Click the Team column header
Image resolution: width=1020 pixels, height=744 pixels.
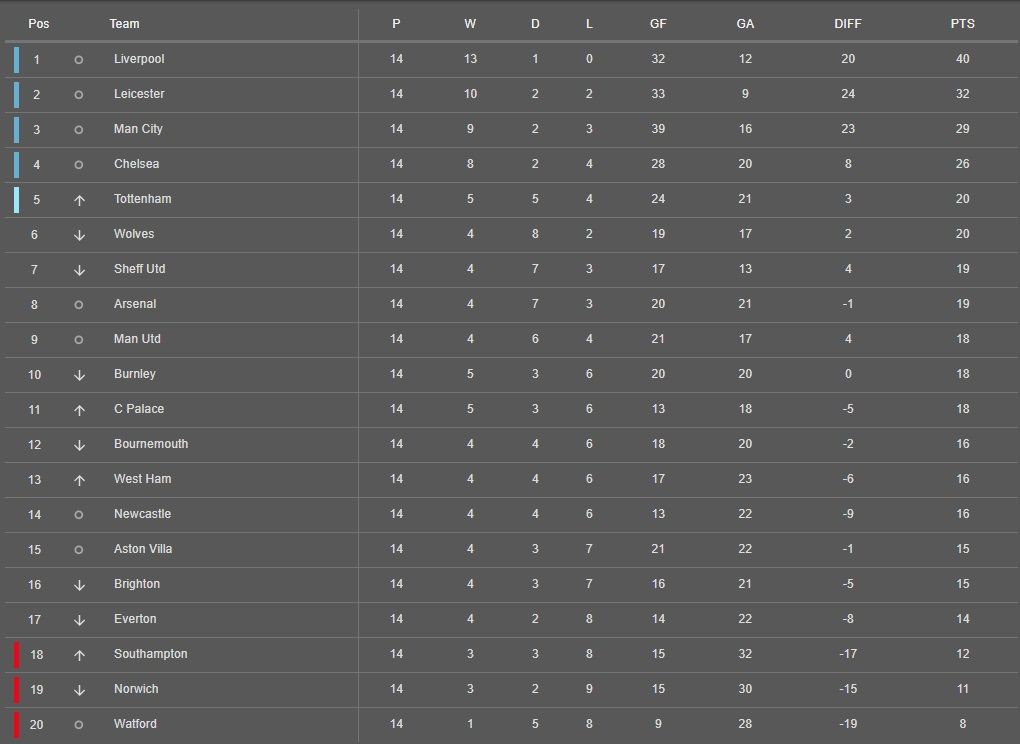125,24
